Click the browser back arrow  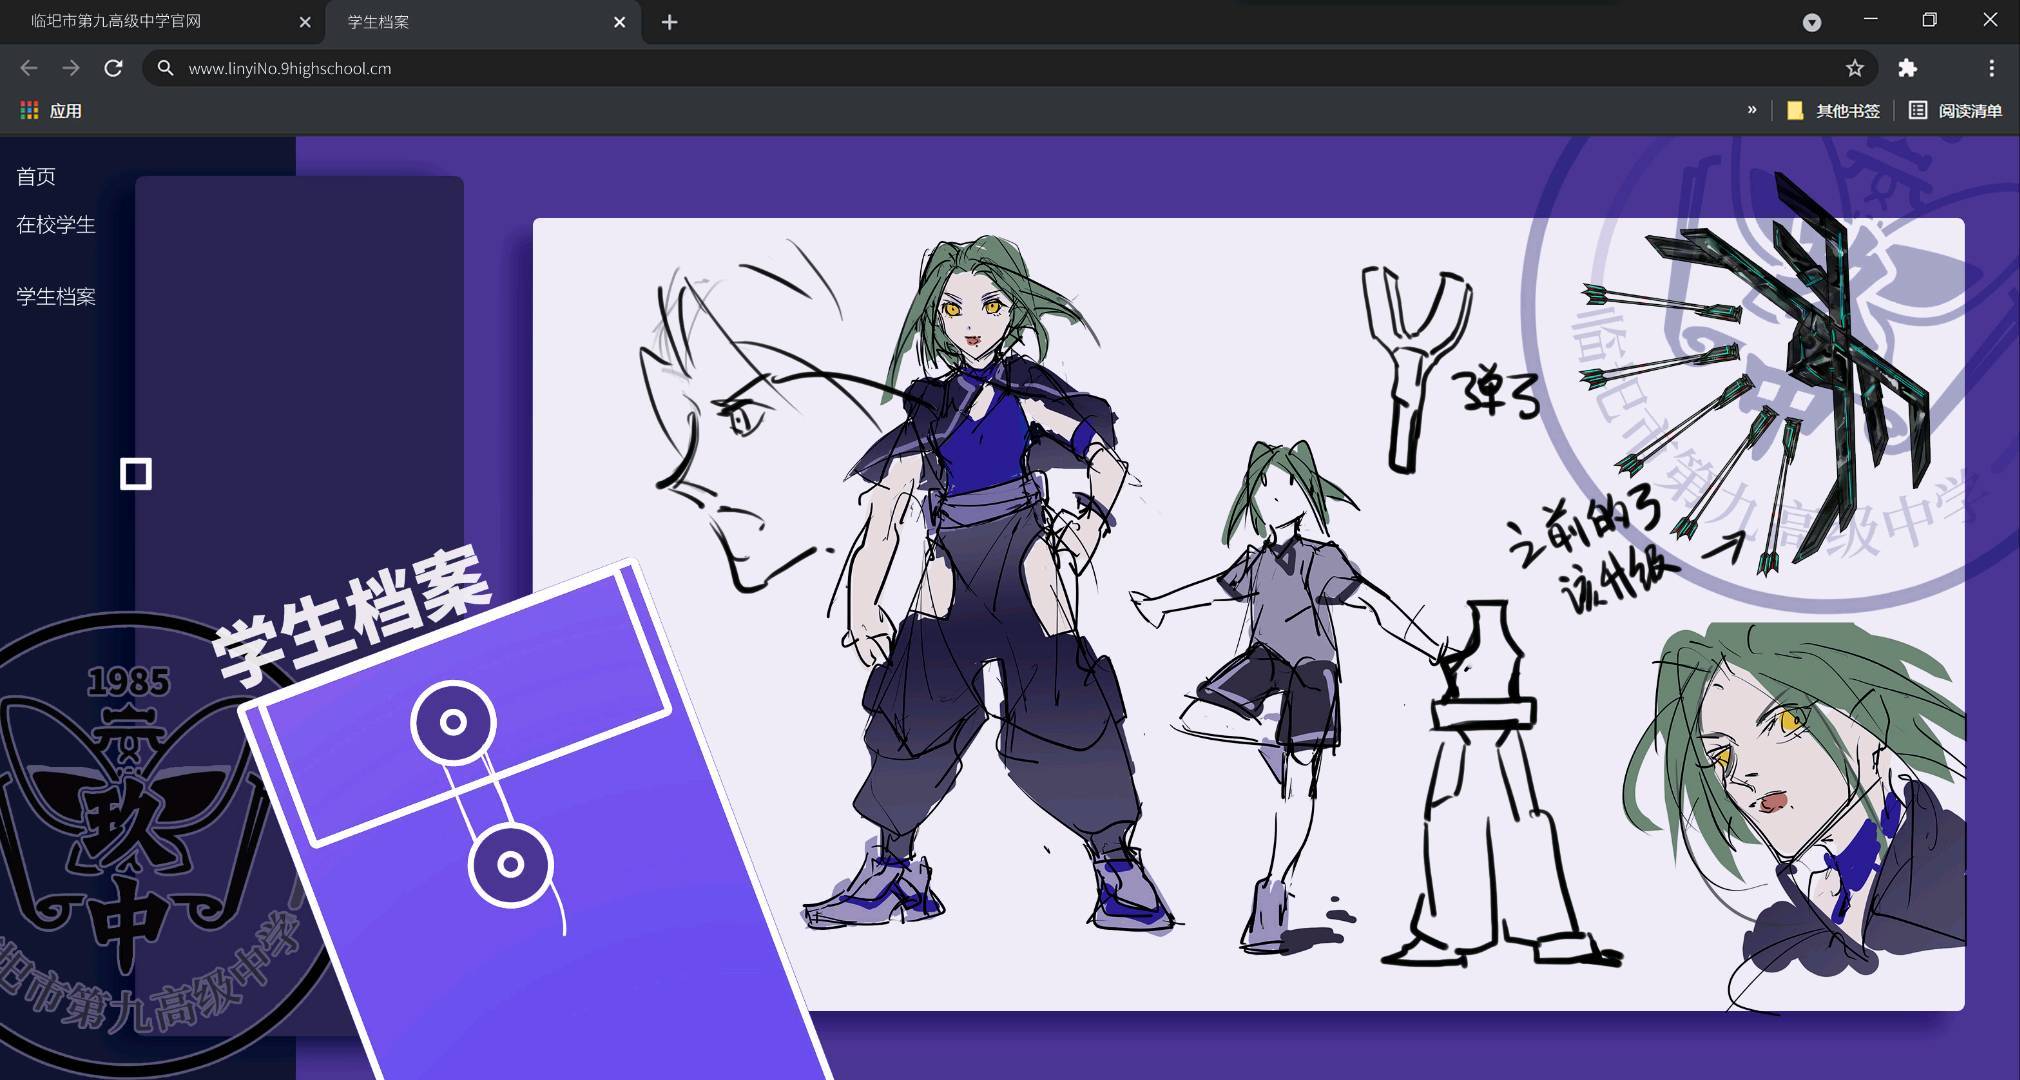(29, 68)
